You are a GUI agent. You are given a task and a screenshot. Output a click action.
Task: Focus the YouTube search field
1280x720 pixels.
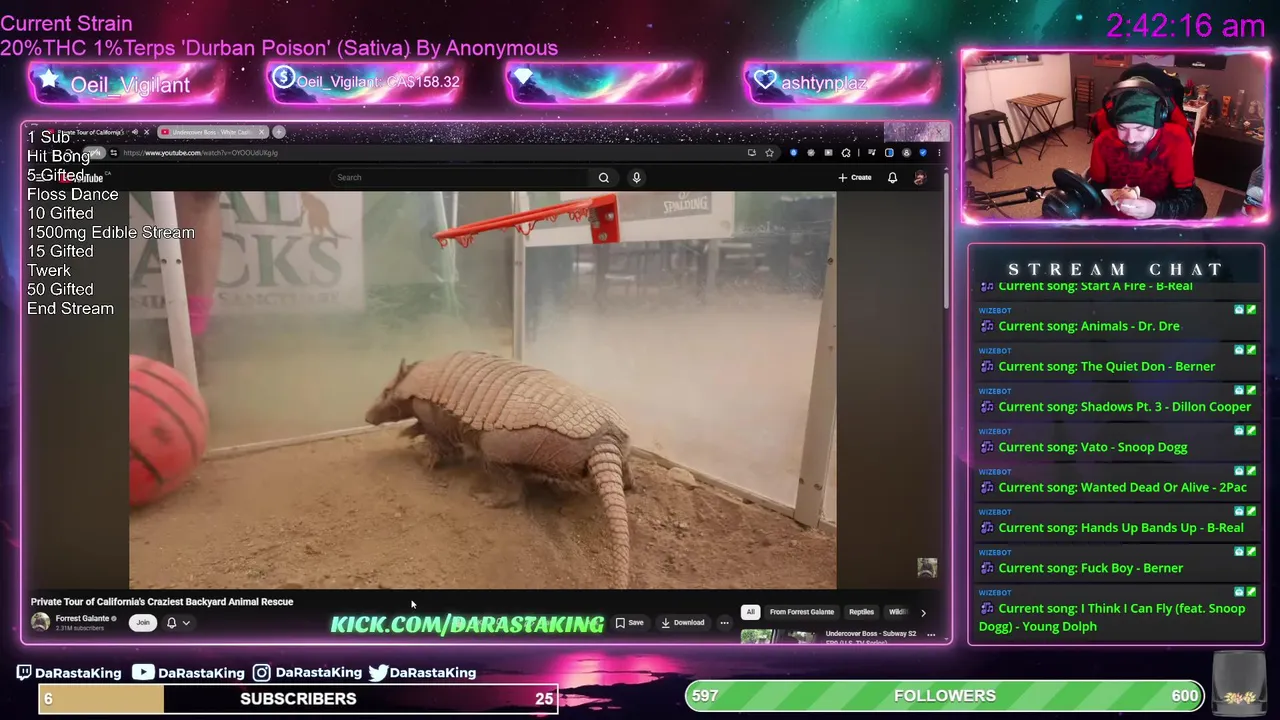[460, 178]
